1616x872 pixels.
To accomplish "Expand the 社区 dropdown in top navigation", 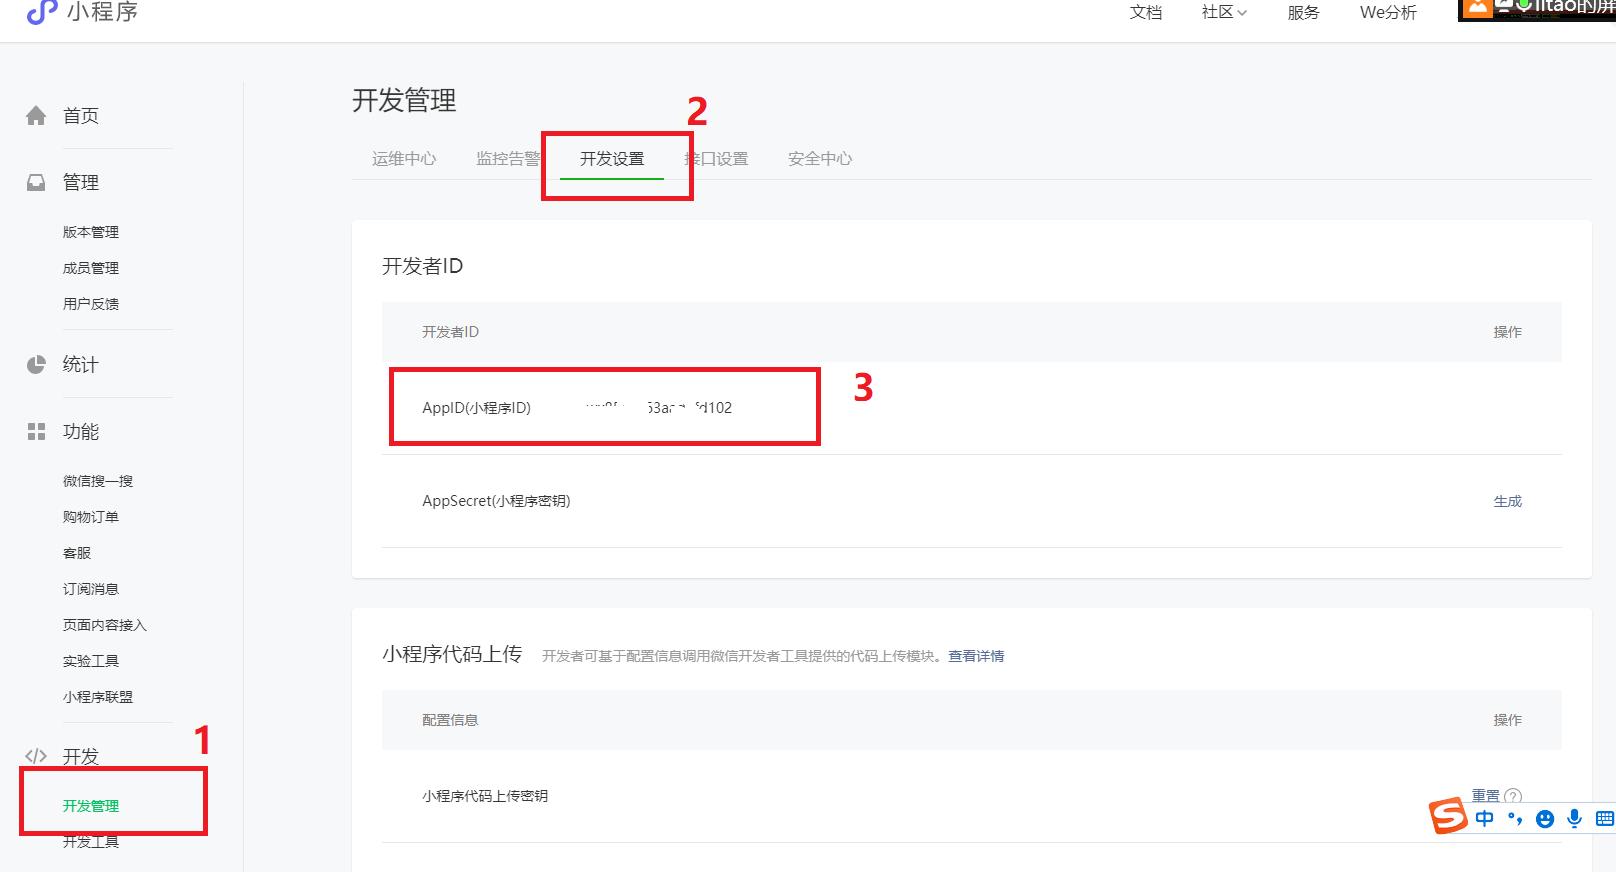I will pyautogui.click(x=1224, y=12).
